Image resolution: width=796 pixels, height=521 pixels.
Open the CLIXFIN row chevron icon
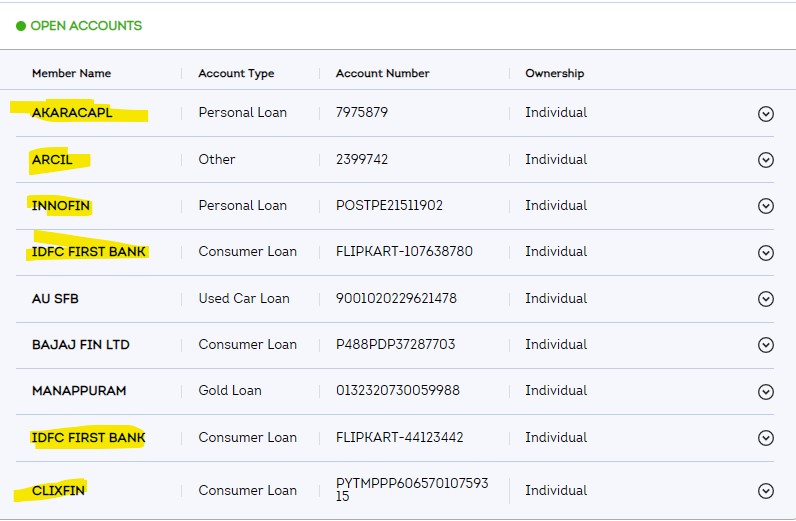pyautogui.click(x=766, y=491)
